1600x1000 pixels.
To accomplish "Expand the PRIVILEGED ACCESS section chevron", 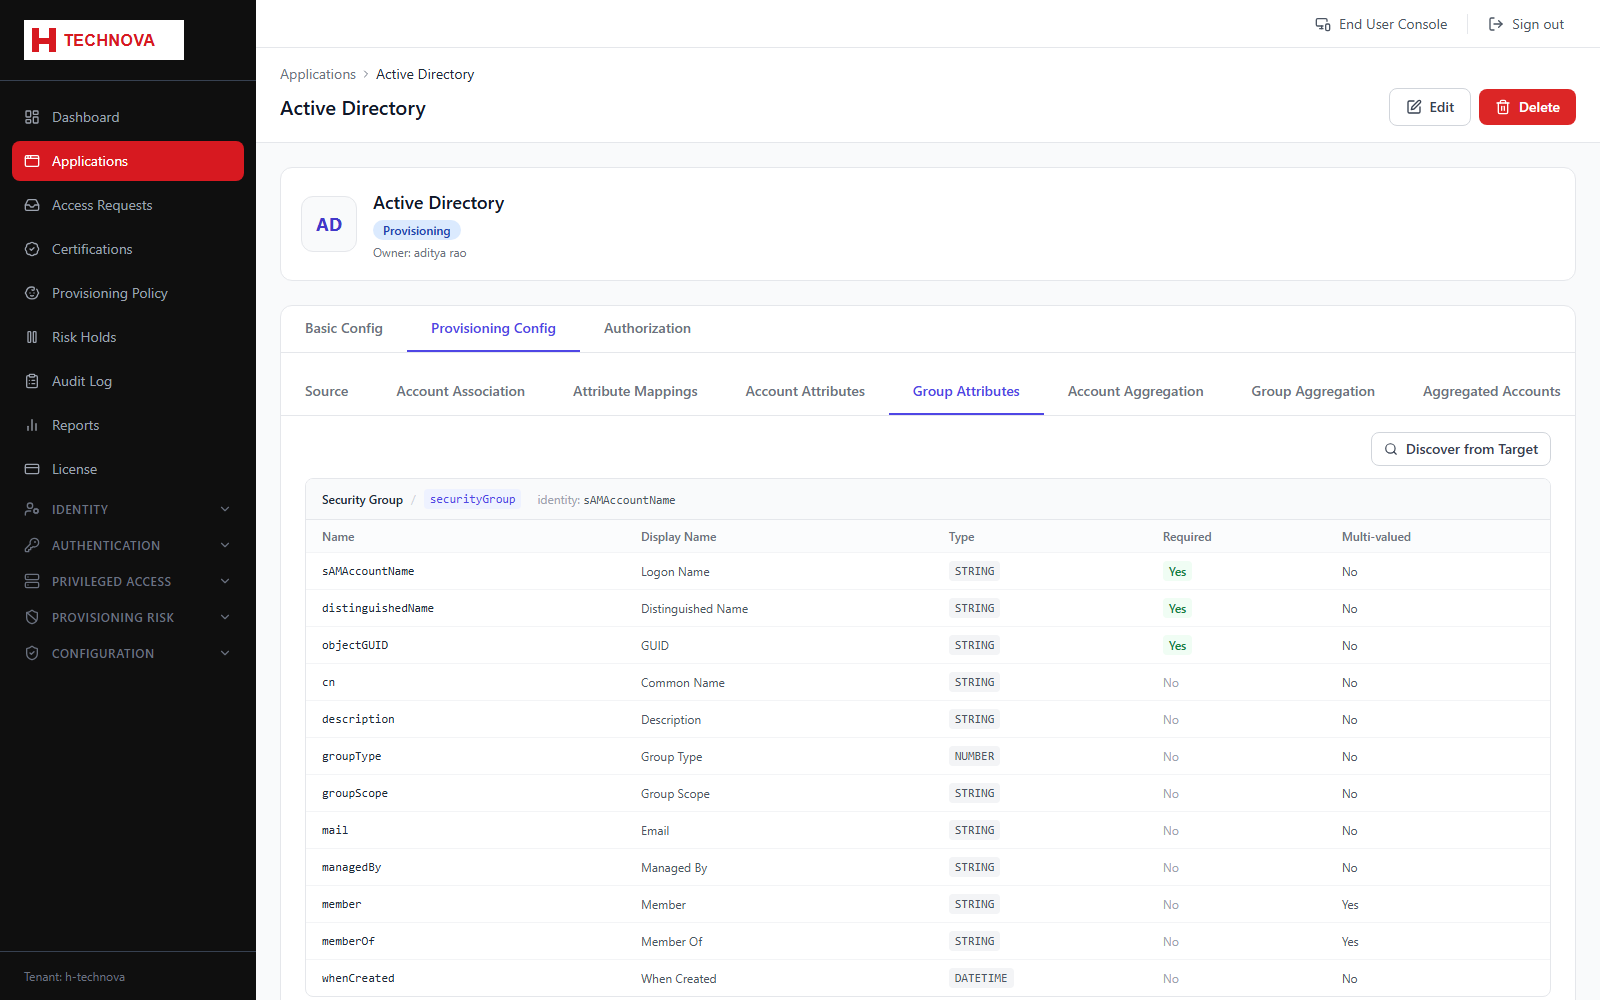I will coord(225,581).
